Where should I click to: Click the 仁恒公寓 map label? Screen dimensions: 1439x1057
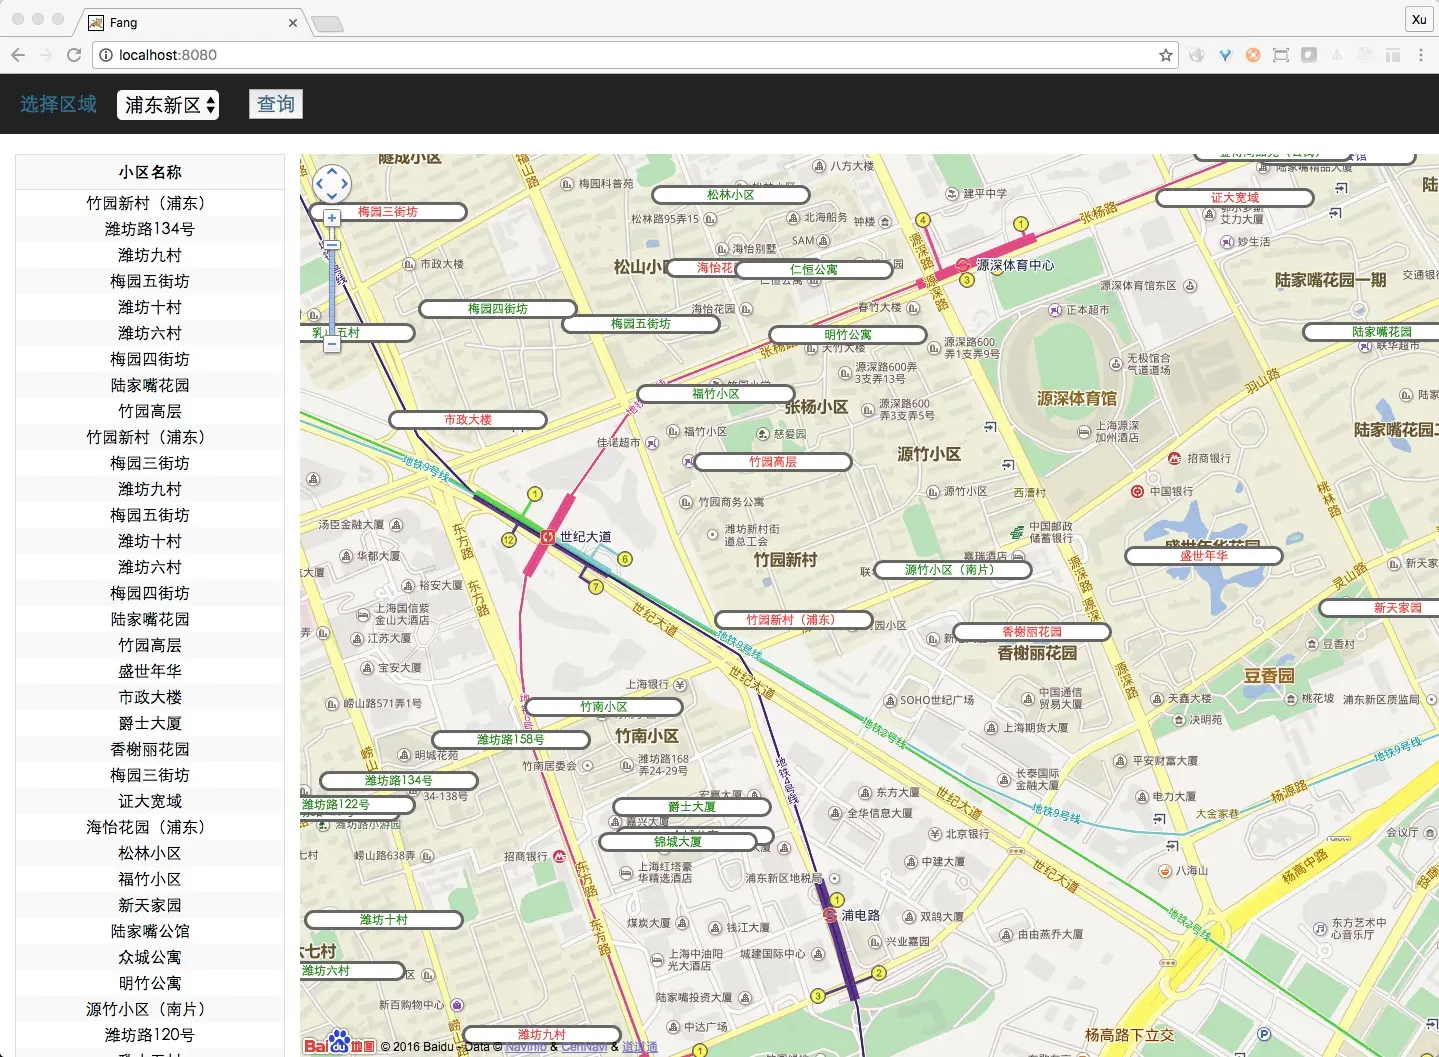(814, 270)
